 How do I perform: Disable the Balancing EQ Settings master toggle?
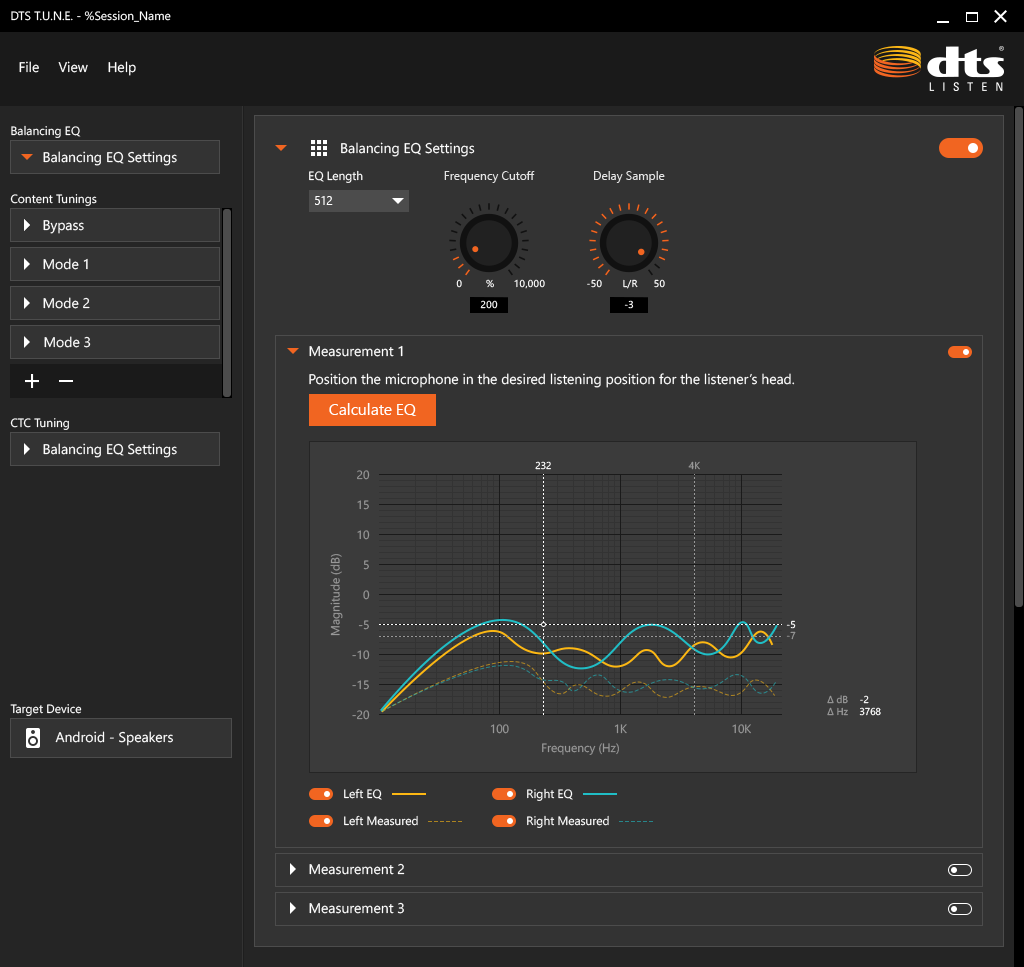(x=961, y=148)
